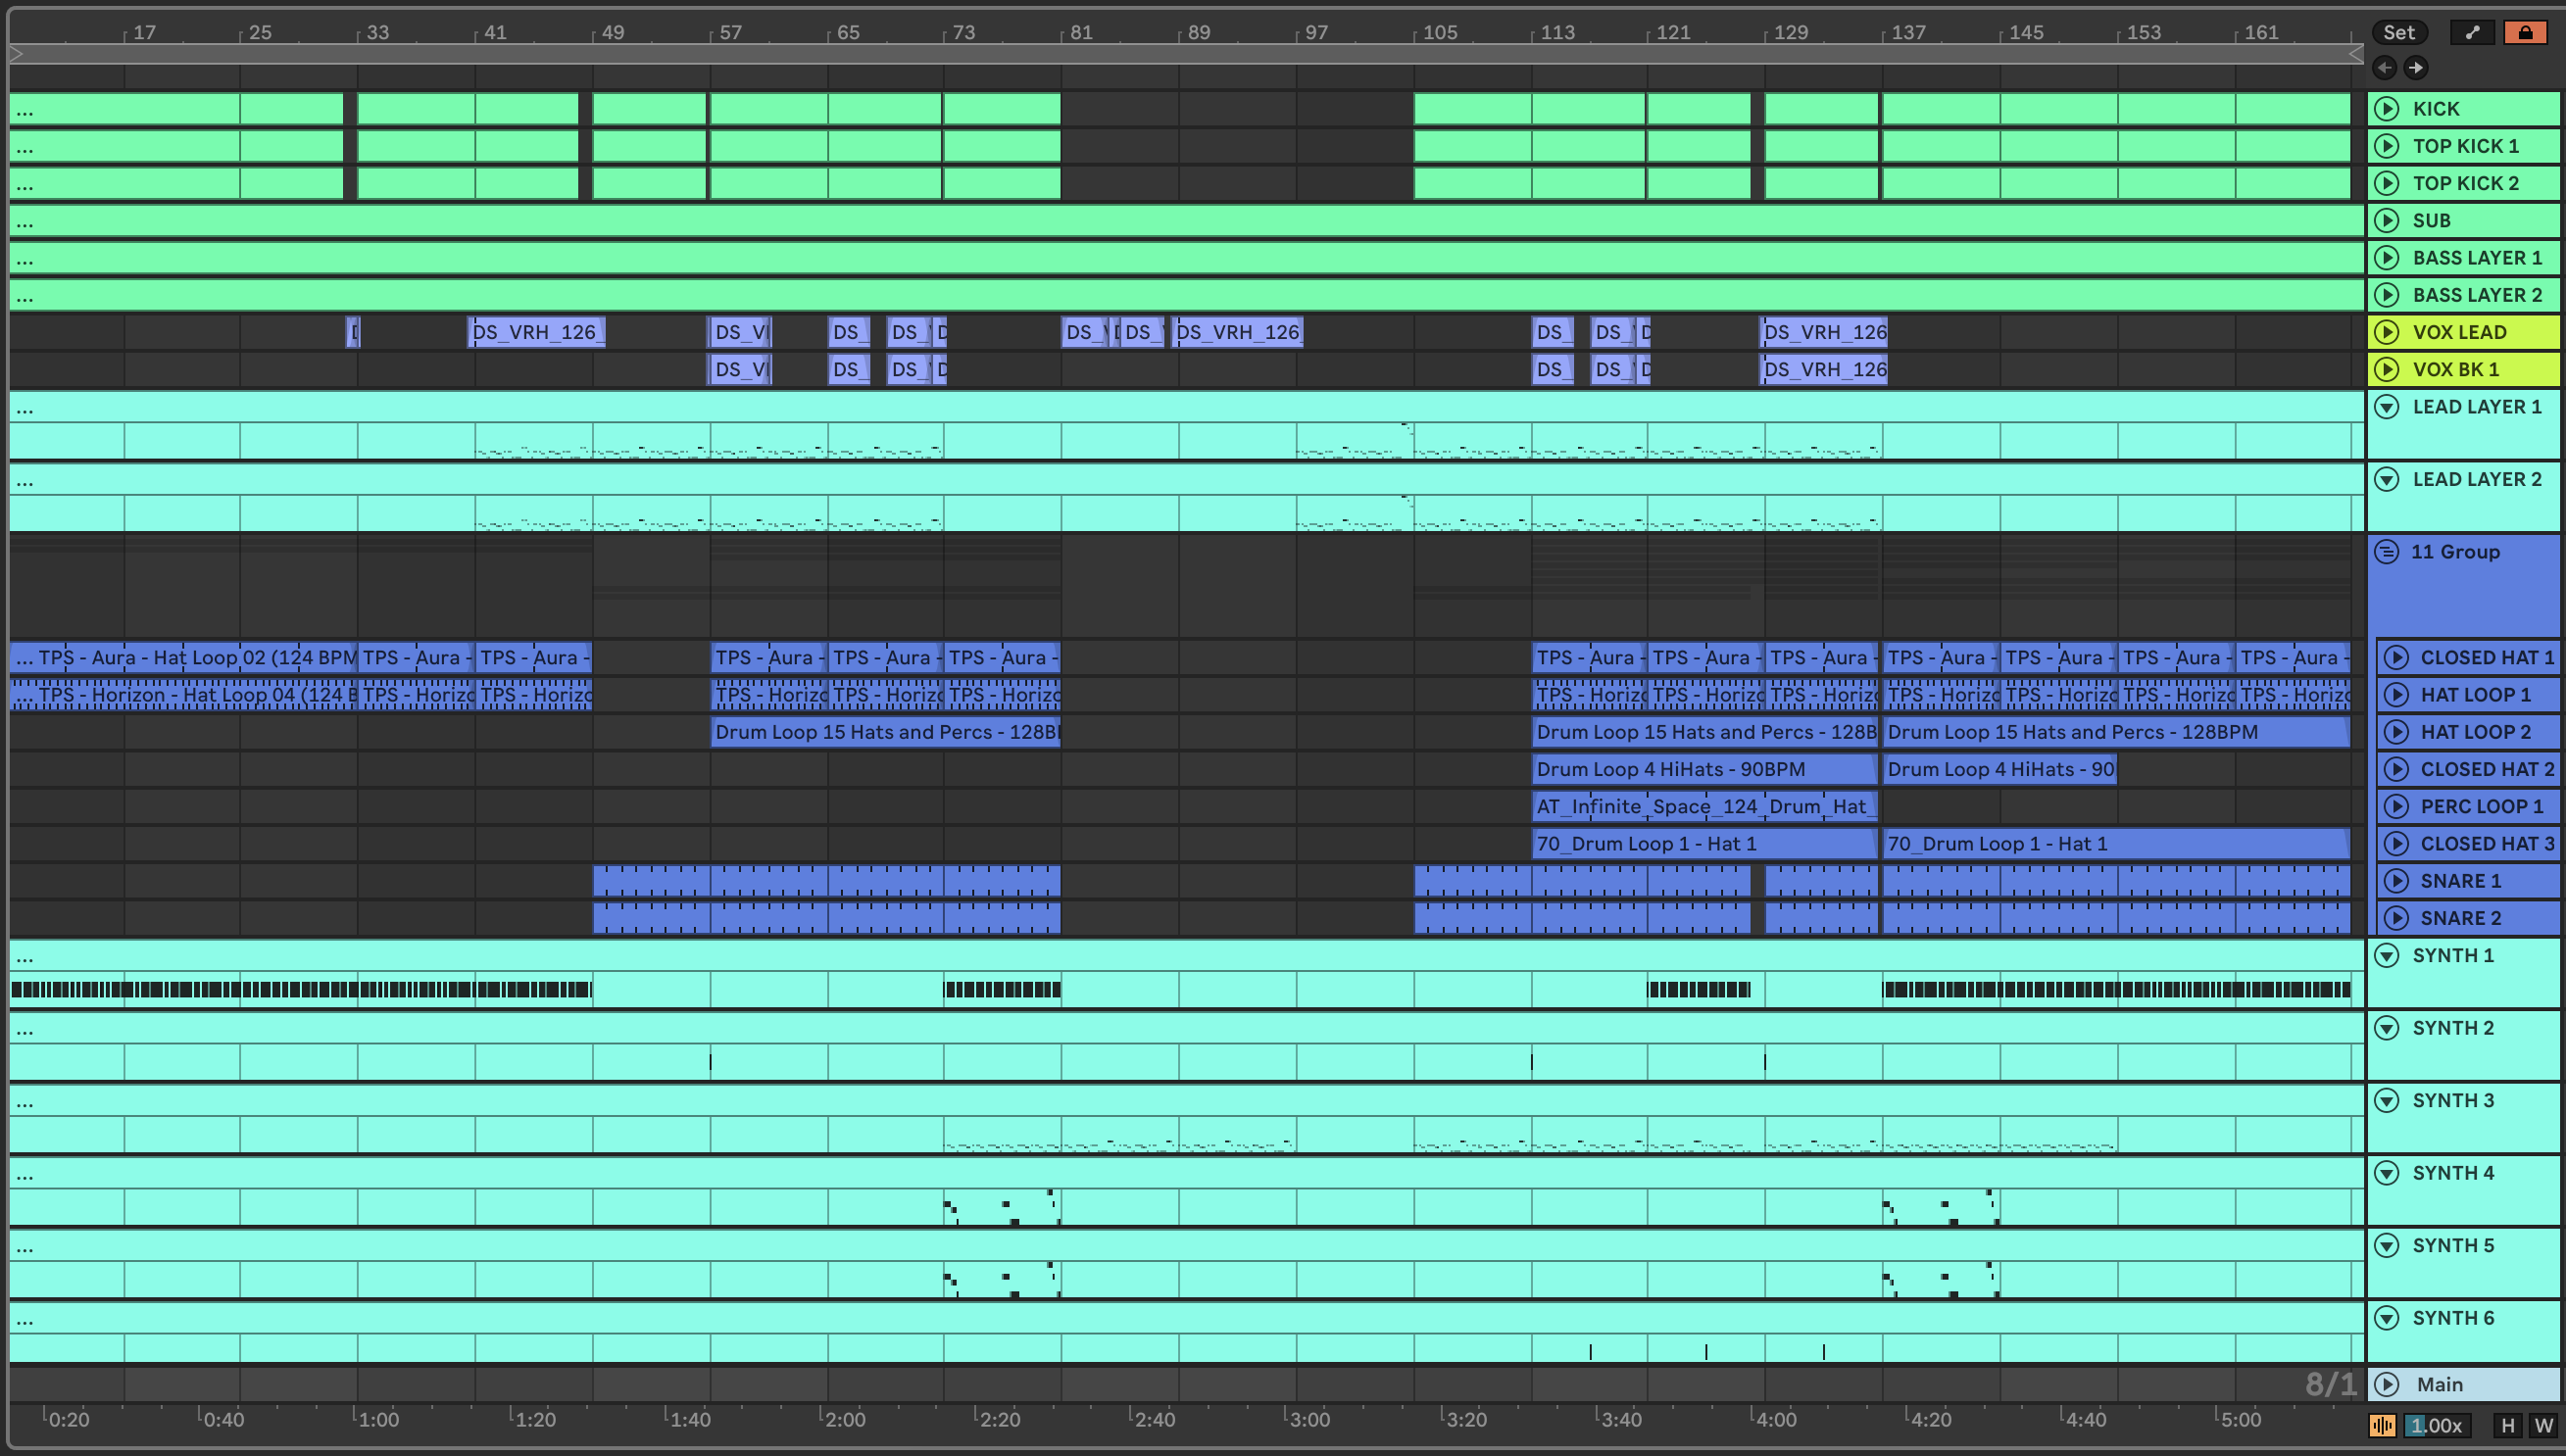2566x1456 pixels.
Task: Fold the 11 Group track
Action: pos(2387,552)
